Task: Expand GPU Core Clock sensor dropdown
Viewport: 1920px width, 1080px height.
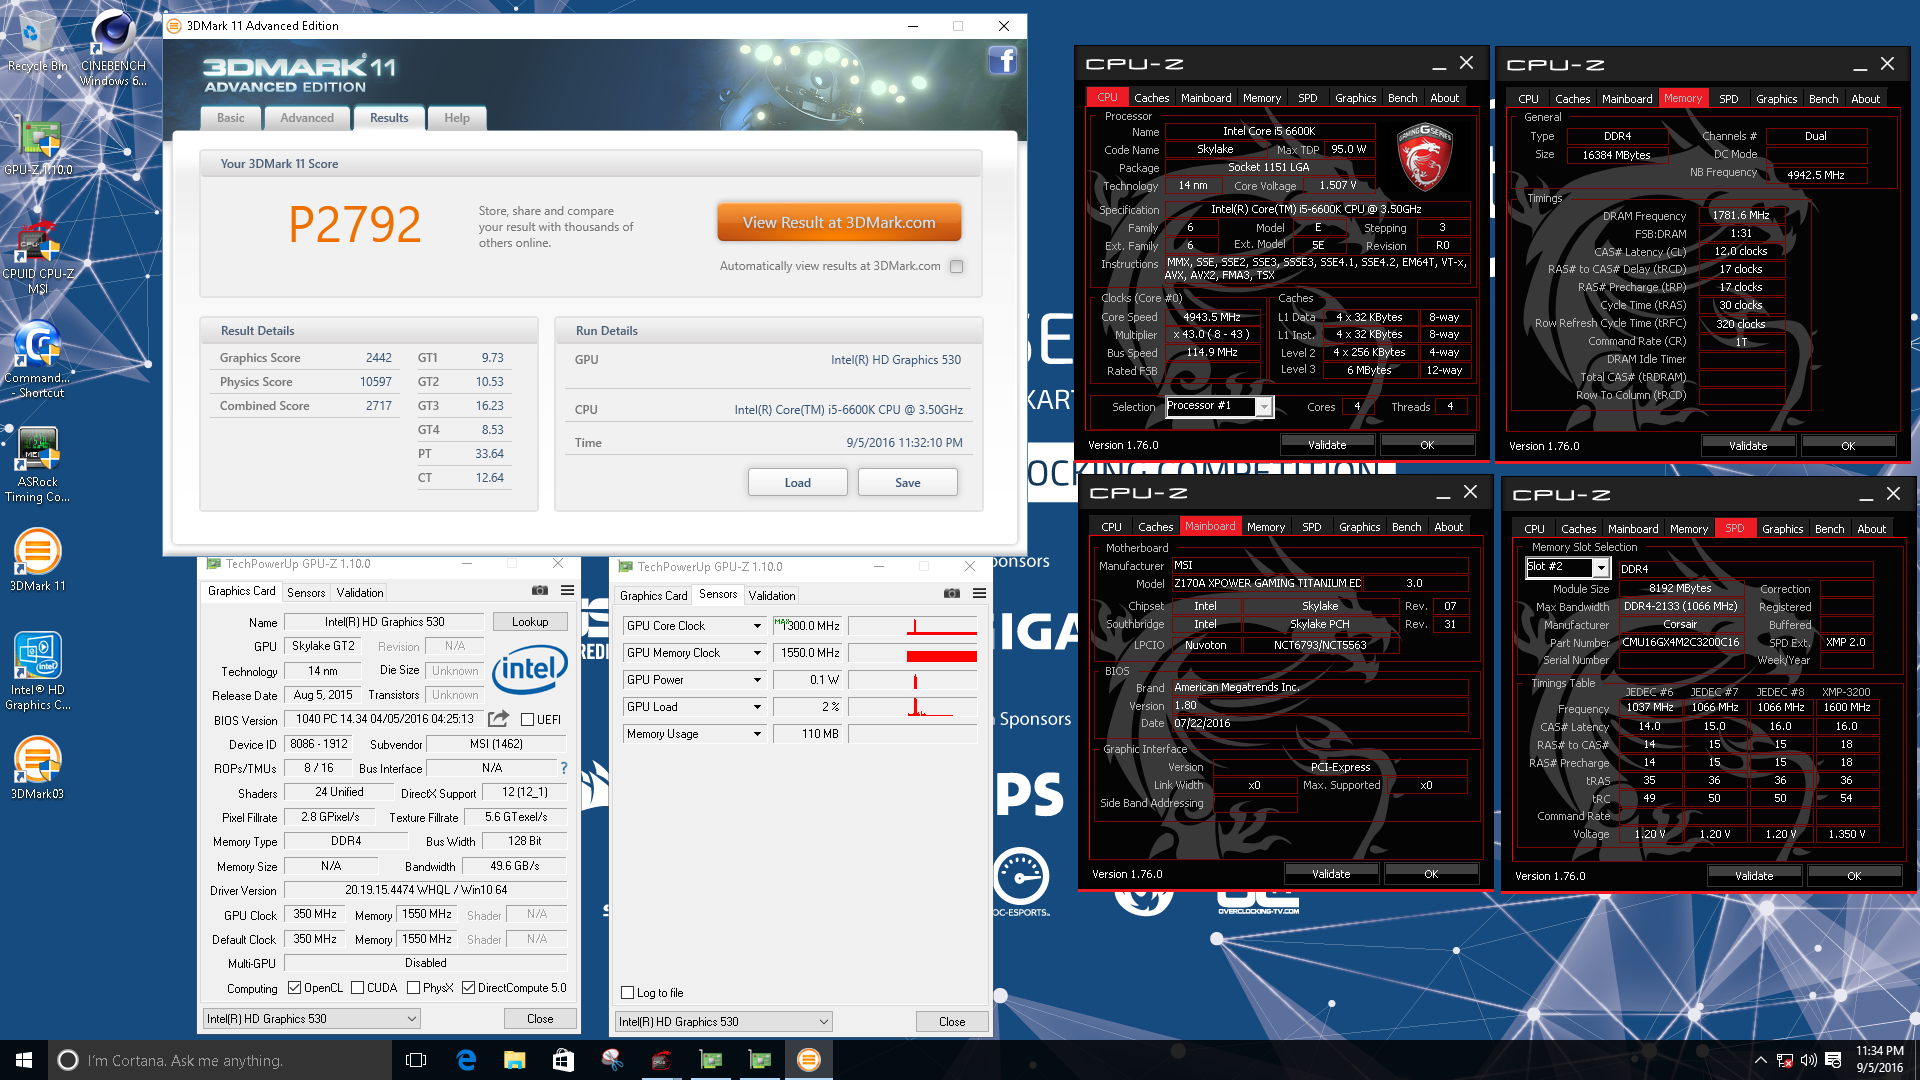Action: pyautogui.click(x=757, y=626)
